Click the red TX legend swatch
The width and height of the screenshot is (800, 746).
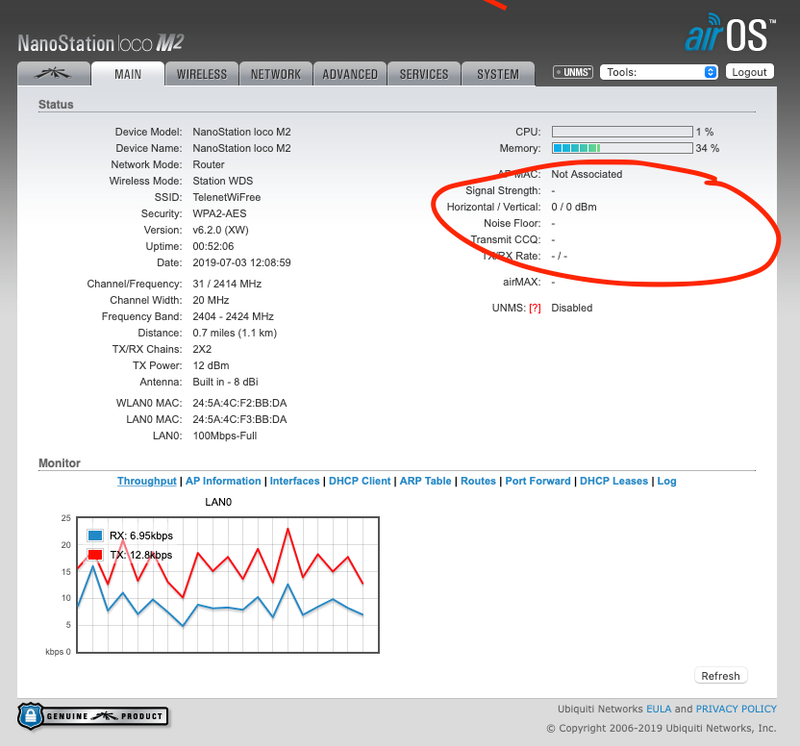pos(95,555)
